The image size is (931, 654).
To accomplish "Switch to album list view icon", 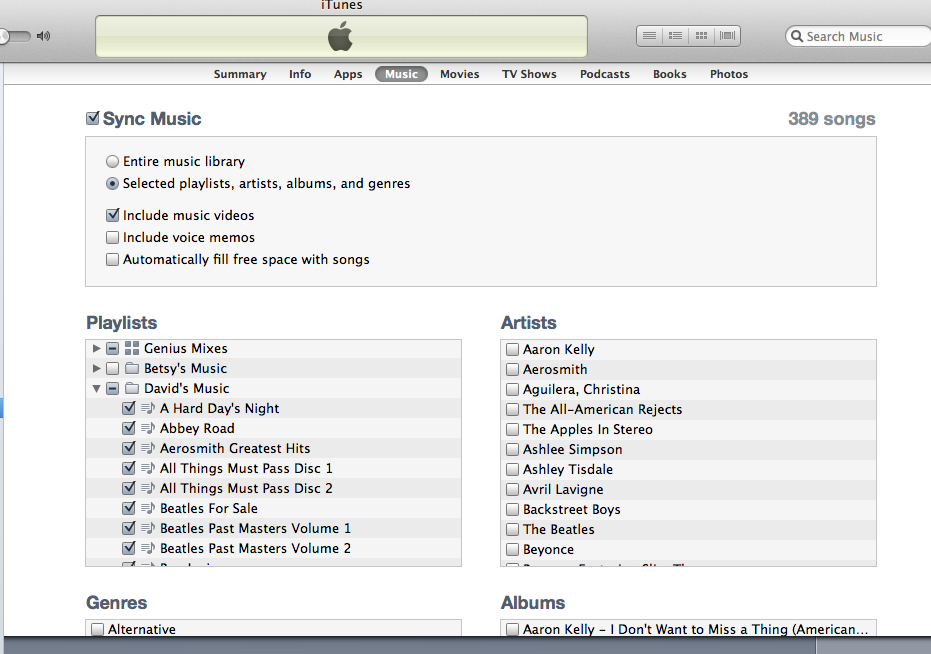I will pos(675,36).
